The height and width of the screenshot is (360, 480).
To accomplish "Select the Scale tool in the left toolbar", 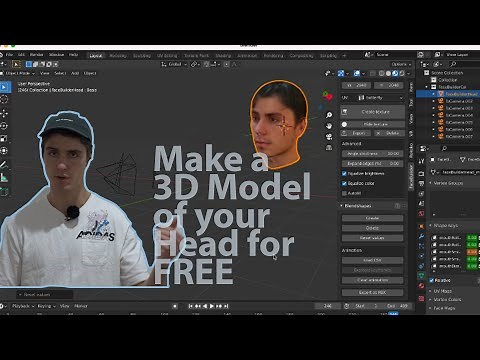I will coord(4,138).
